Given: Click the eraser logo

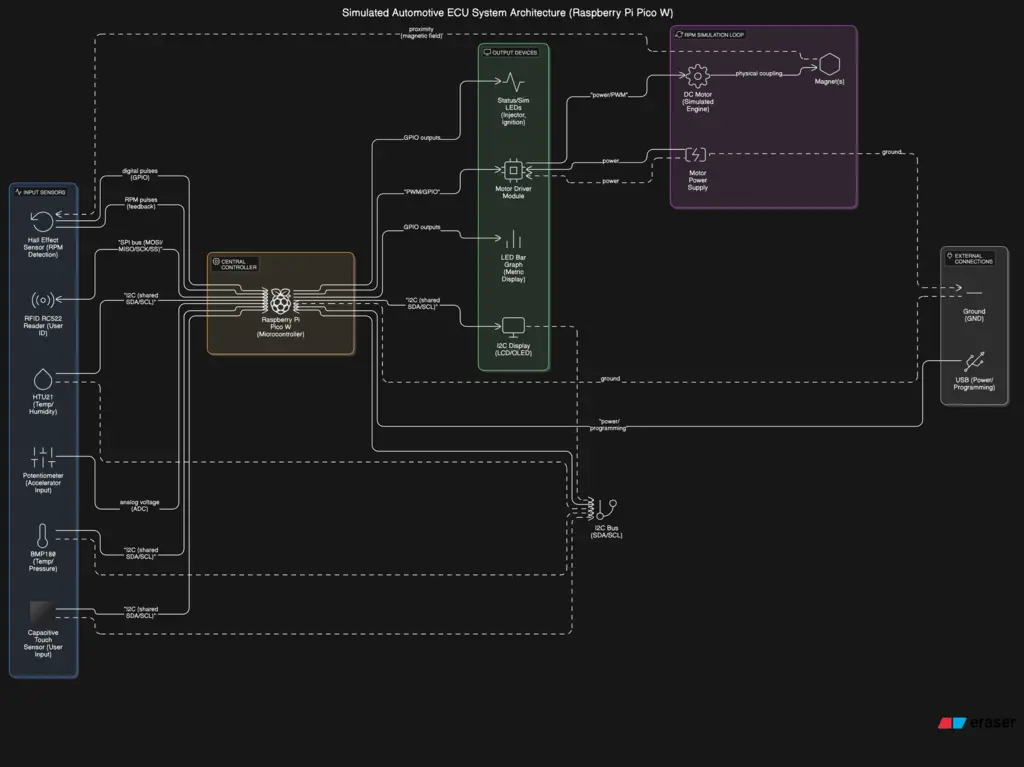Looking at the screenshot, I should [976, 723].
